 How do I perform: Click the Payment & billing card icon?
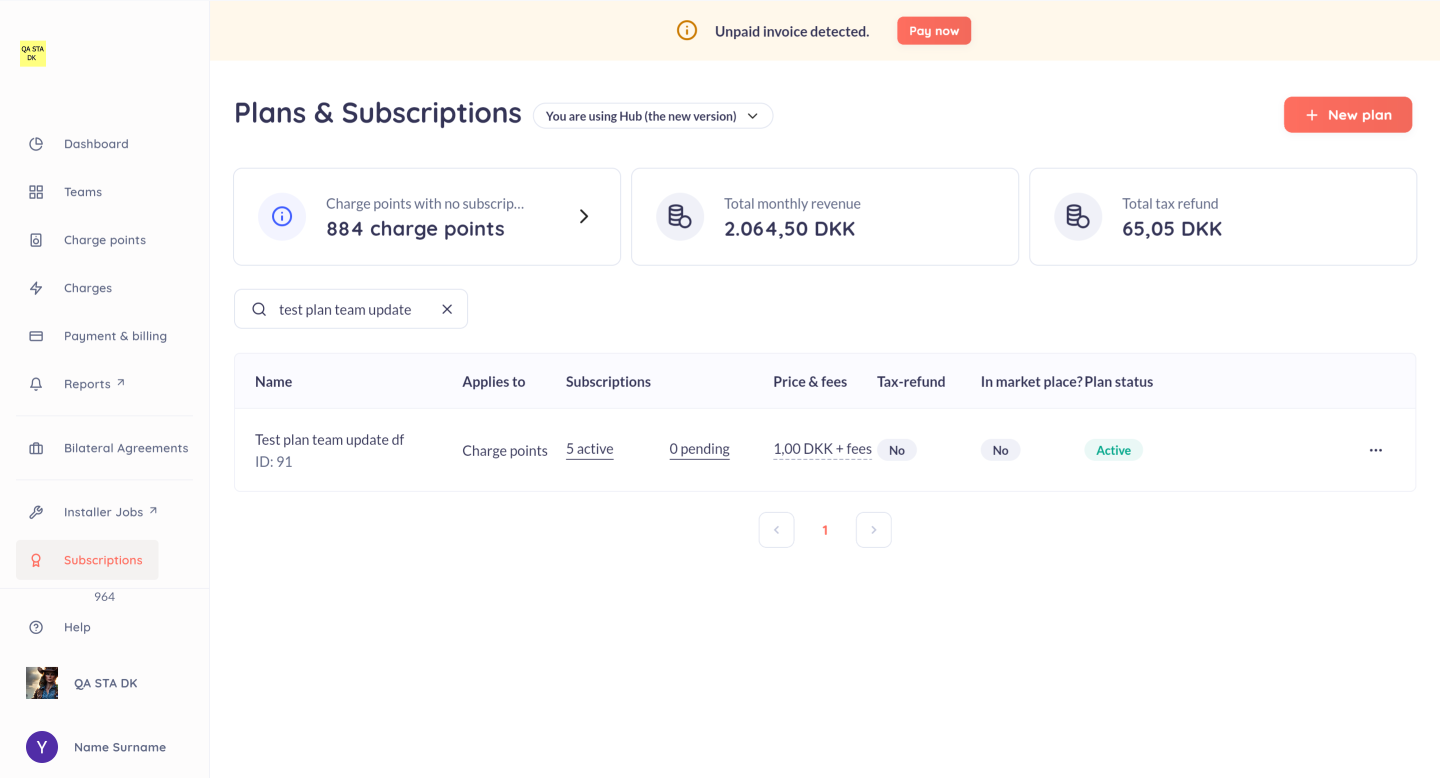36,336
